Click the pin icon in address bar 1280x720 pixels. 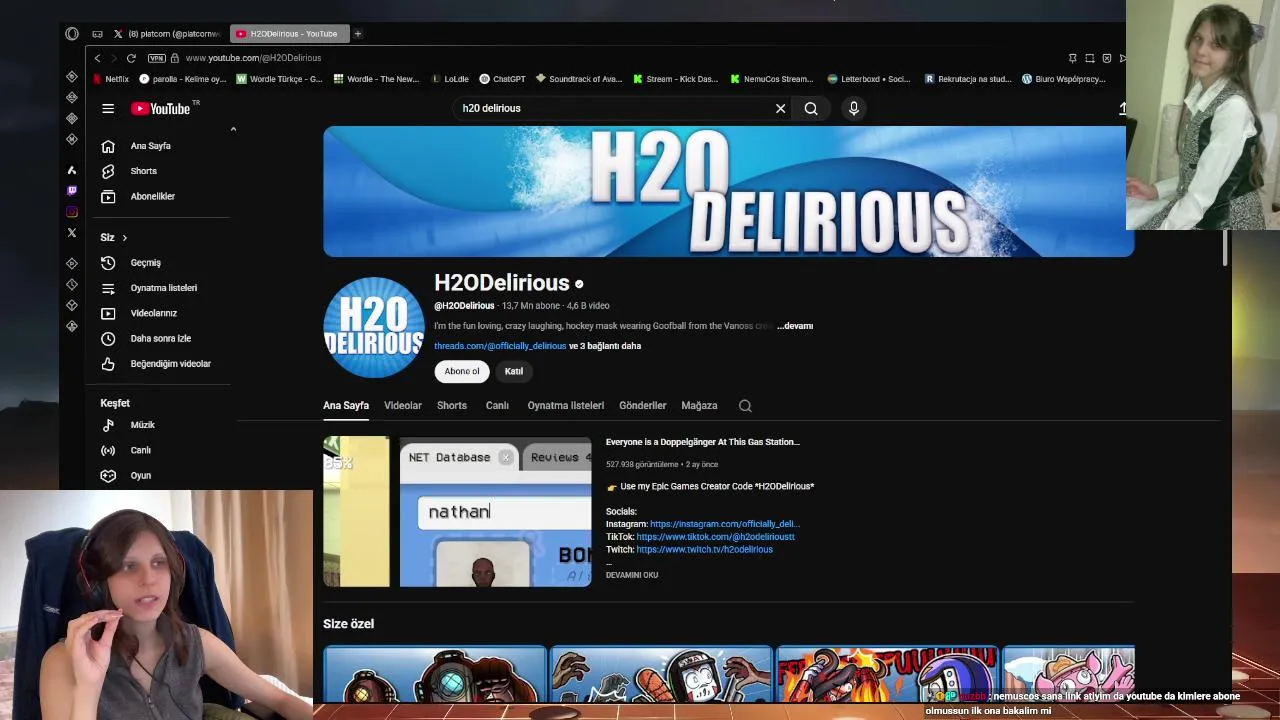click(1073, 58)
